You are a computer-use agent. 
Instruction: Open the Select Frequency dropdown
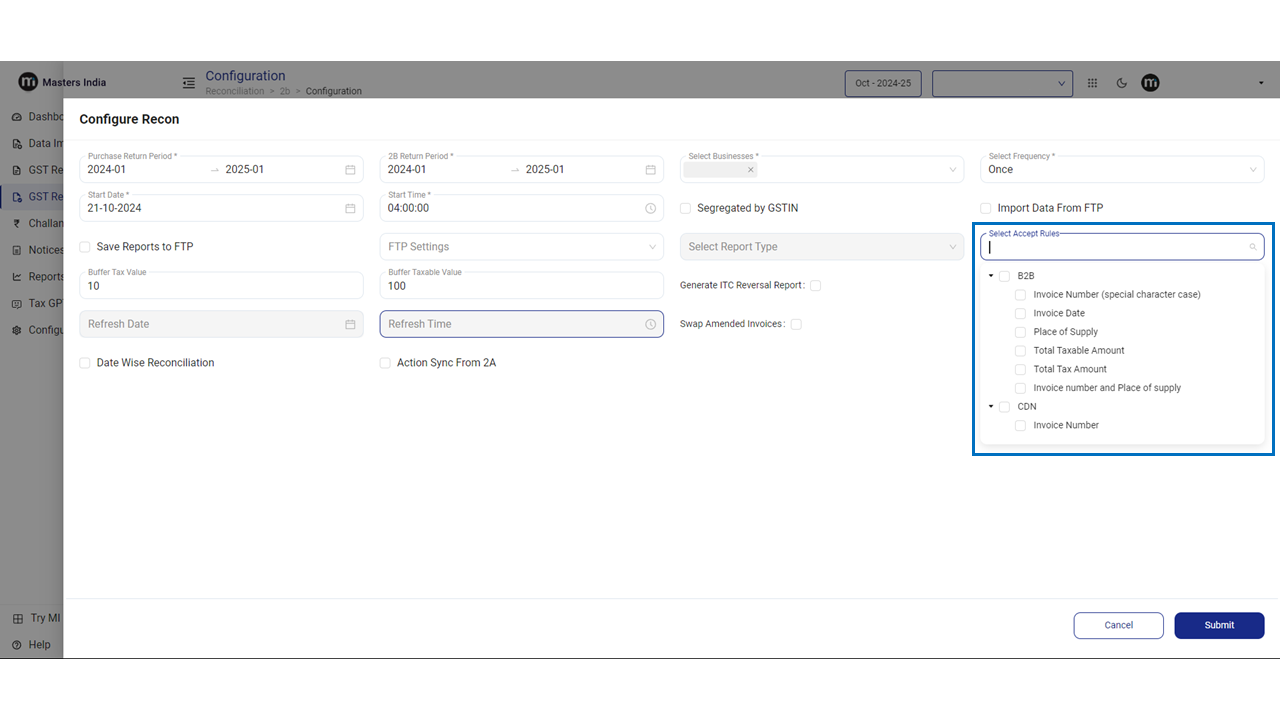(1121, 169)
